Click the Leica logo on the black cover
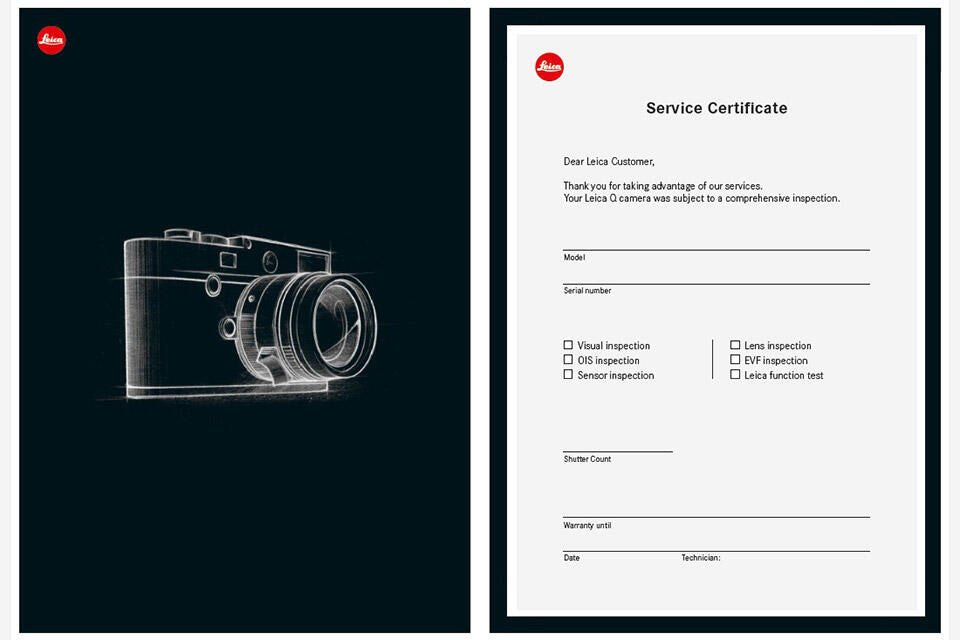This screenshot has height=640, width=960. point(51,40)
